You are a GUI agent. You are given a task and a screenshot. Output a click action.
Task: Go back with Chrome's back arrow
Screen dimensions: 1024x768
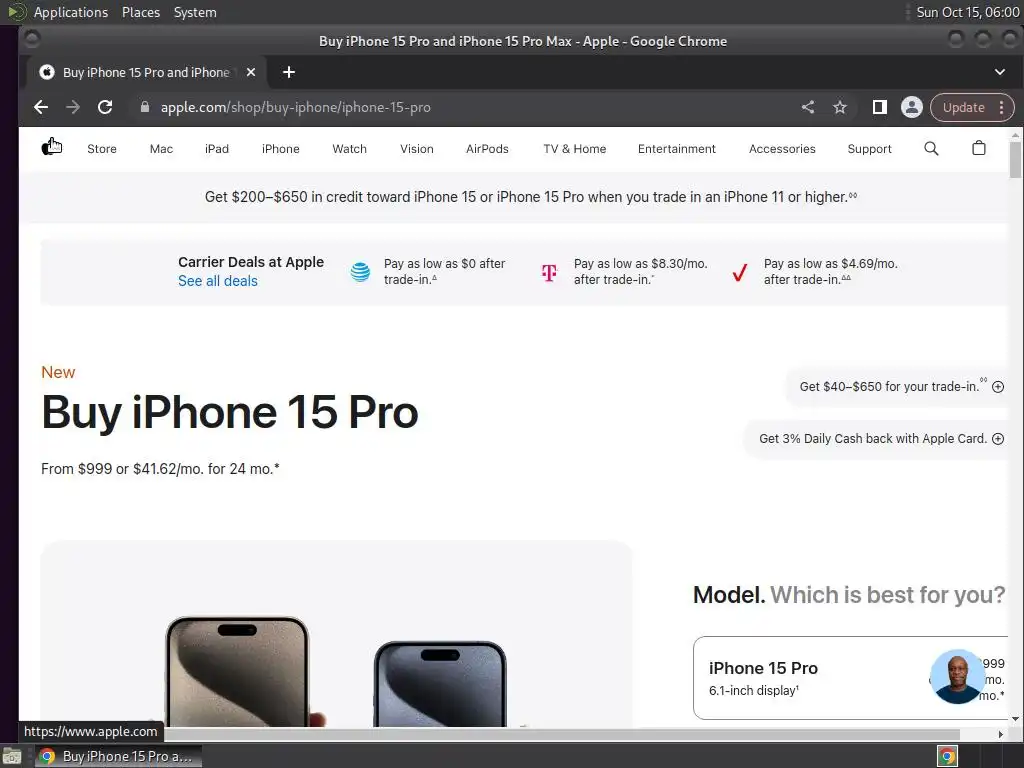(40, 107)
